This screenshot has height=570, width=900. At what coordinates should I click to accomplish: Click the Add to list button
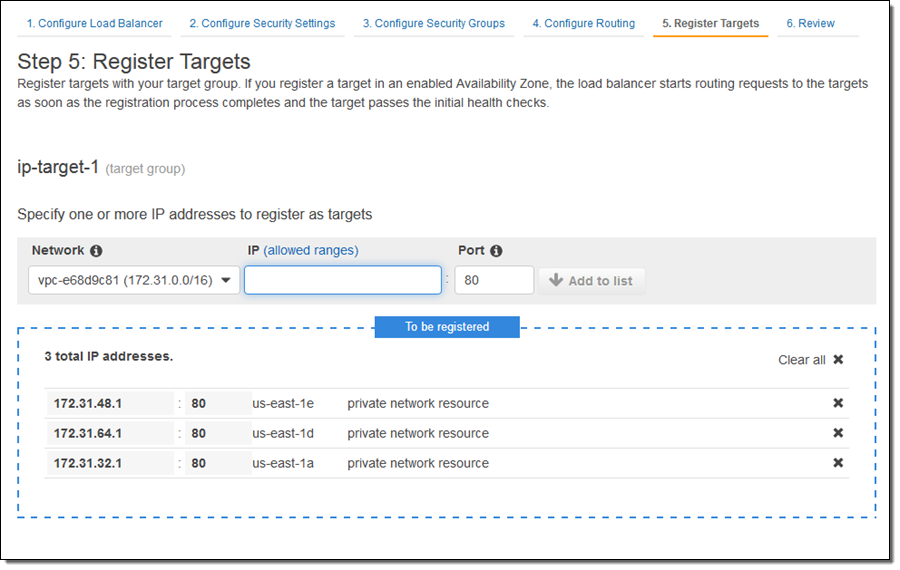coord(591,281)
